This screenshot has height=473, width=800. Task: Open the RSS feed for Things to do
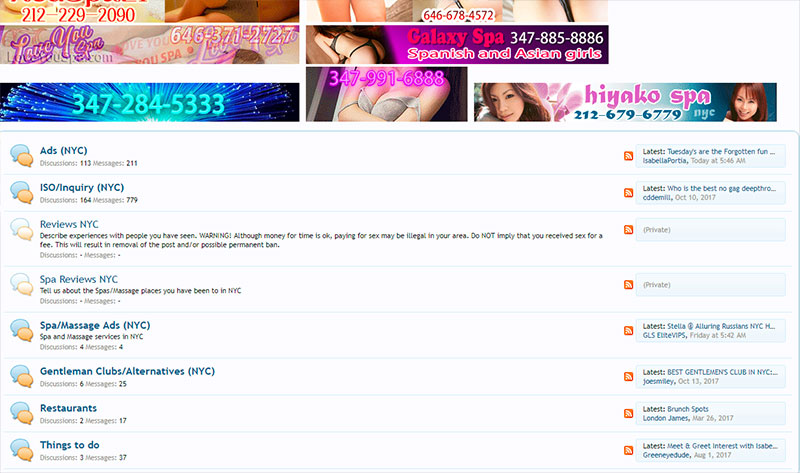pyautogui.click(x=628, y=450)
